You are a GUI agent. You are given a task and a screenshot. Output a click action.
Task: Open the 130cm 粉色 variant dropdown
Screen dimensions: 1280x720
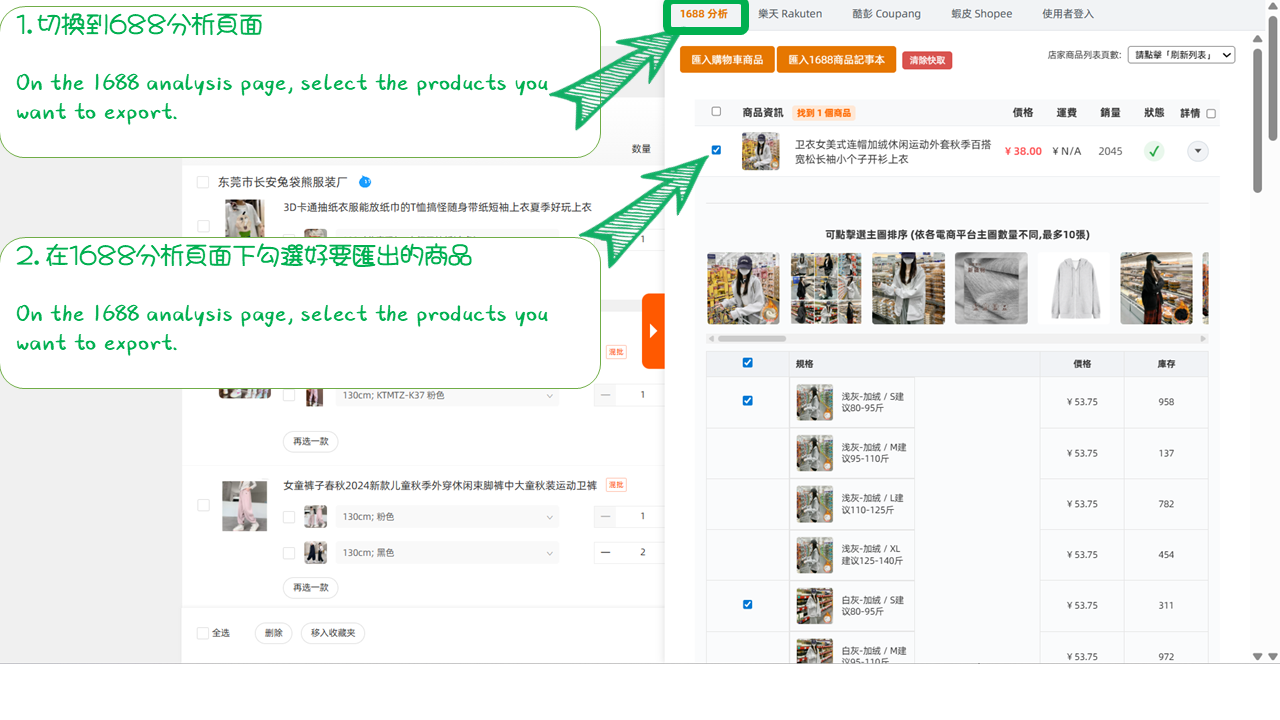tap(548, 516)
